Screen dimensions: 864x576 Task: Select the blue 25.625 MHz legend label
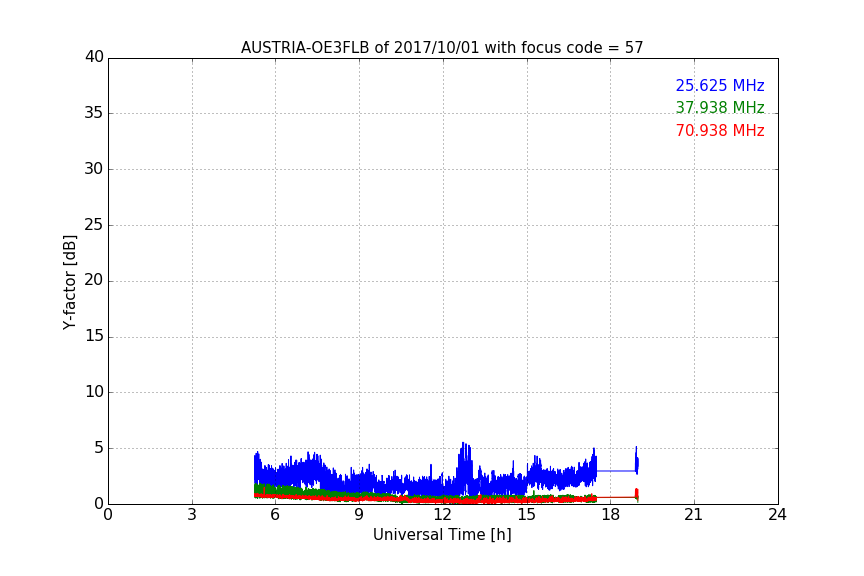720,85
